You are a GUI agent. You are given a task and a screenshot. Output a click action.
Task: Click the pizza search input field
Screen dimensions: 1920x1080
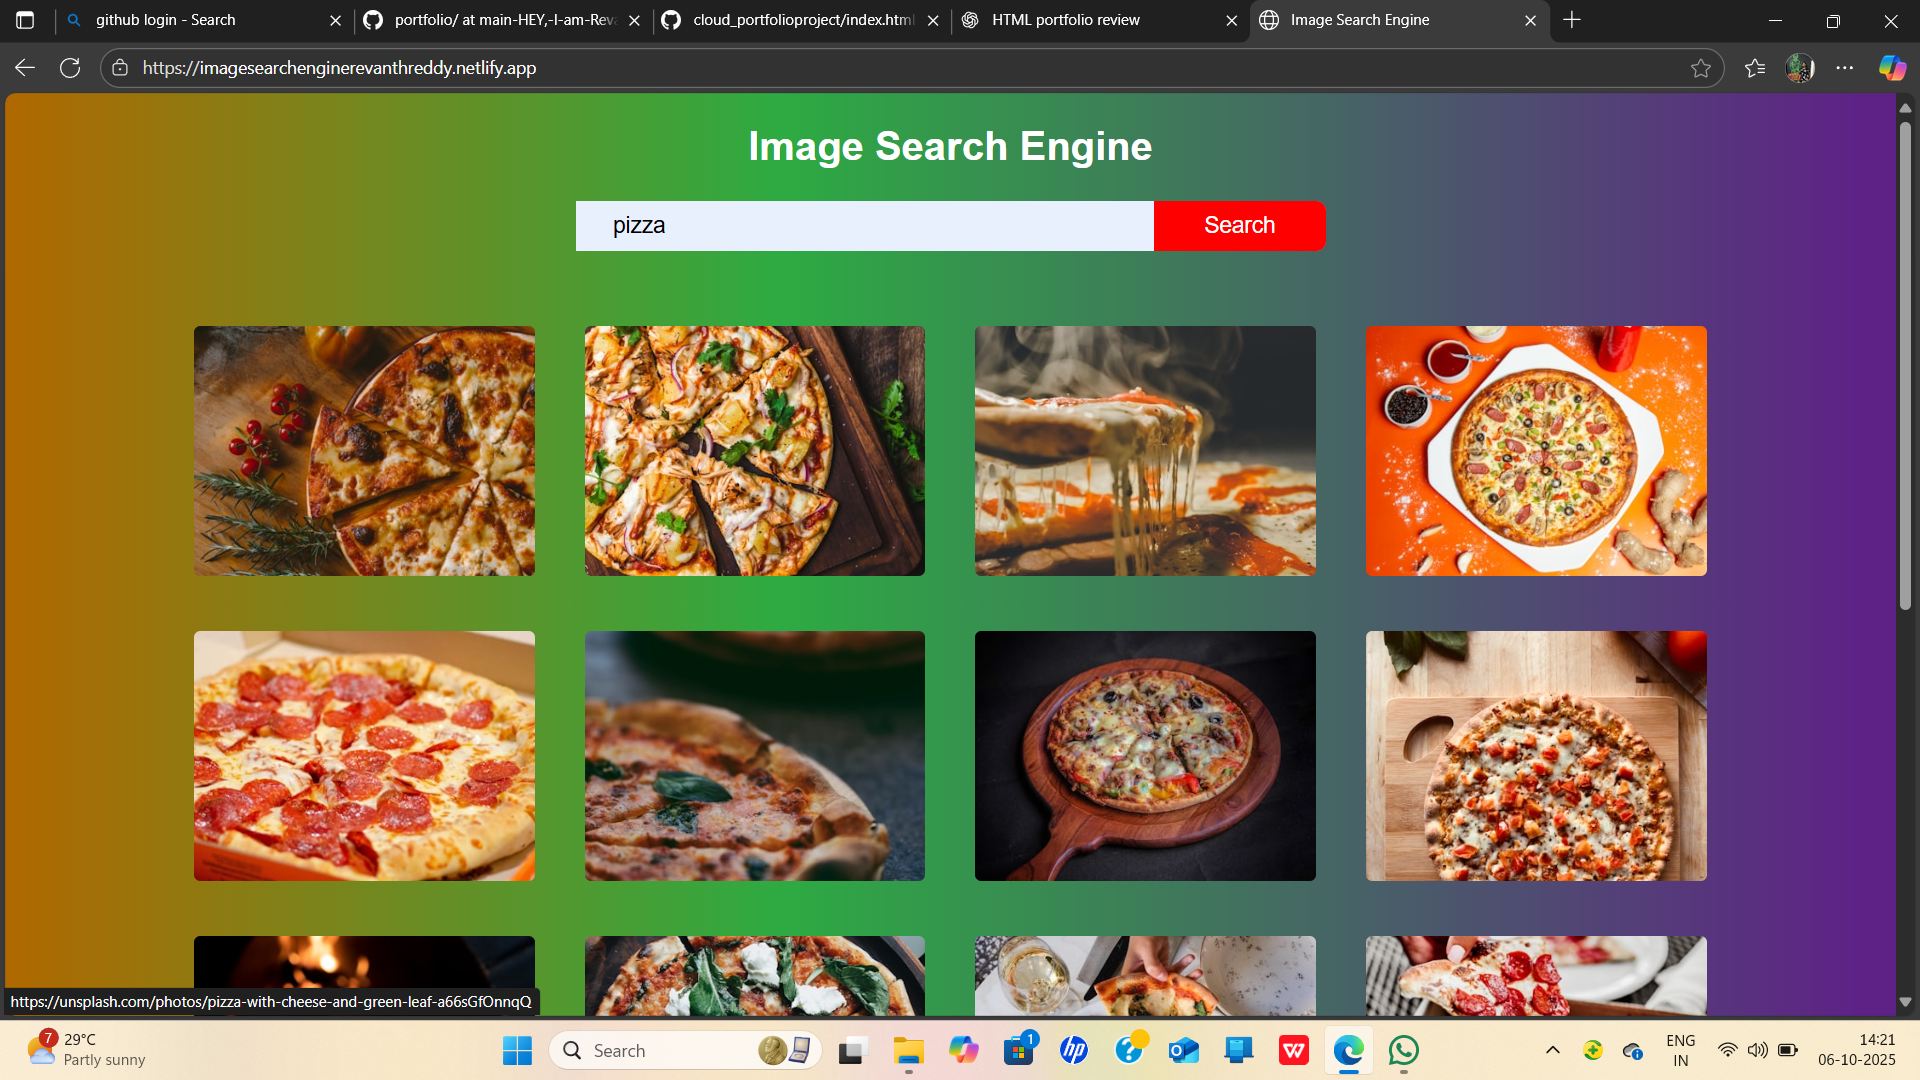point(864,226)
